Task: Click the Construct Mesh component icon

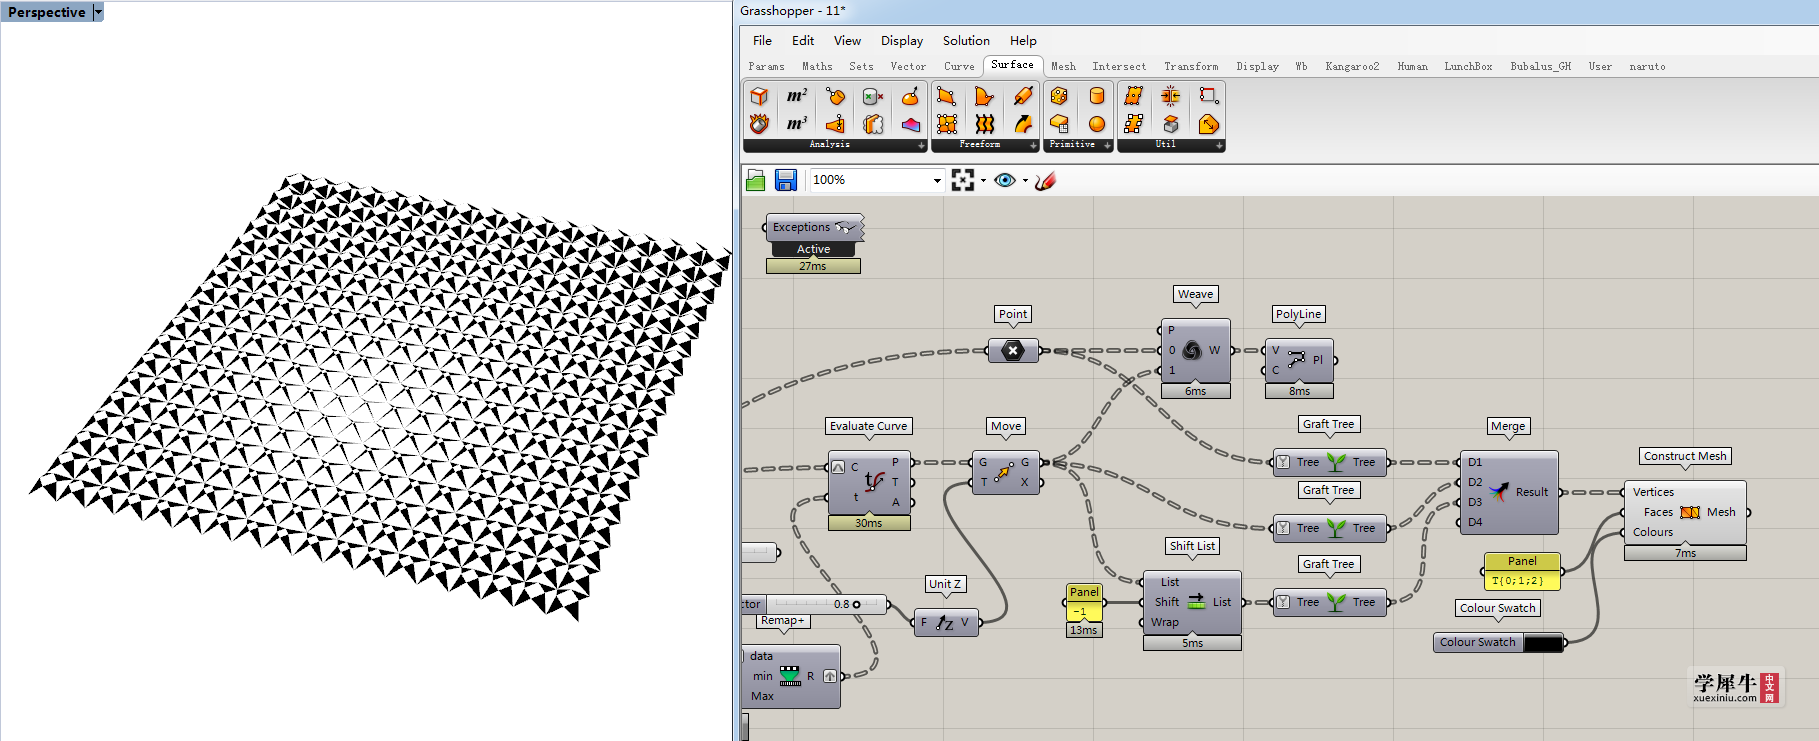Action: tap(1690, 512)
